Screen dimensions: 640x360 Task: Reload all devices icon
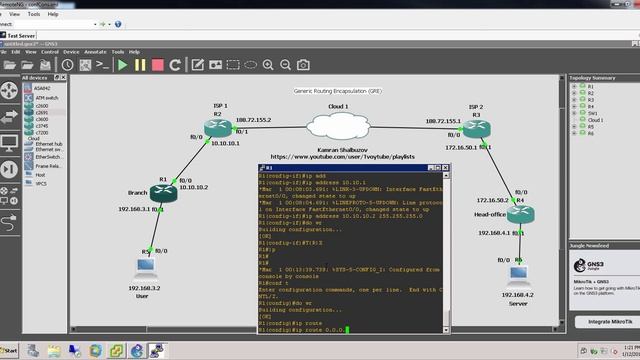coord(175,65)
